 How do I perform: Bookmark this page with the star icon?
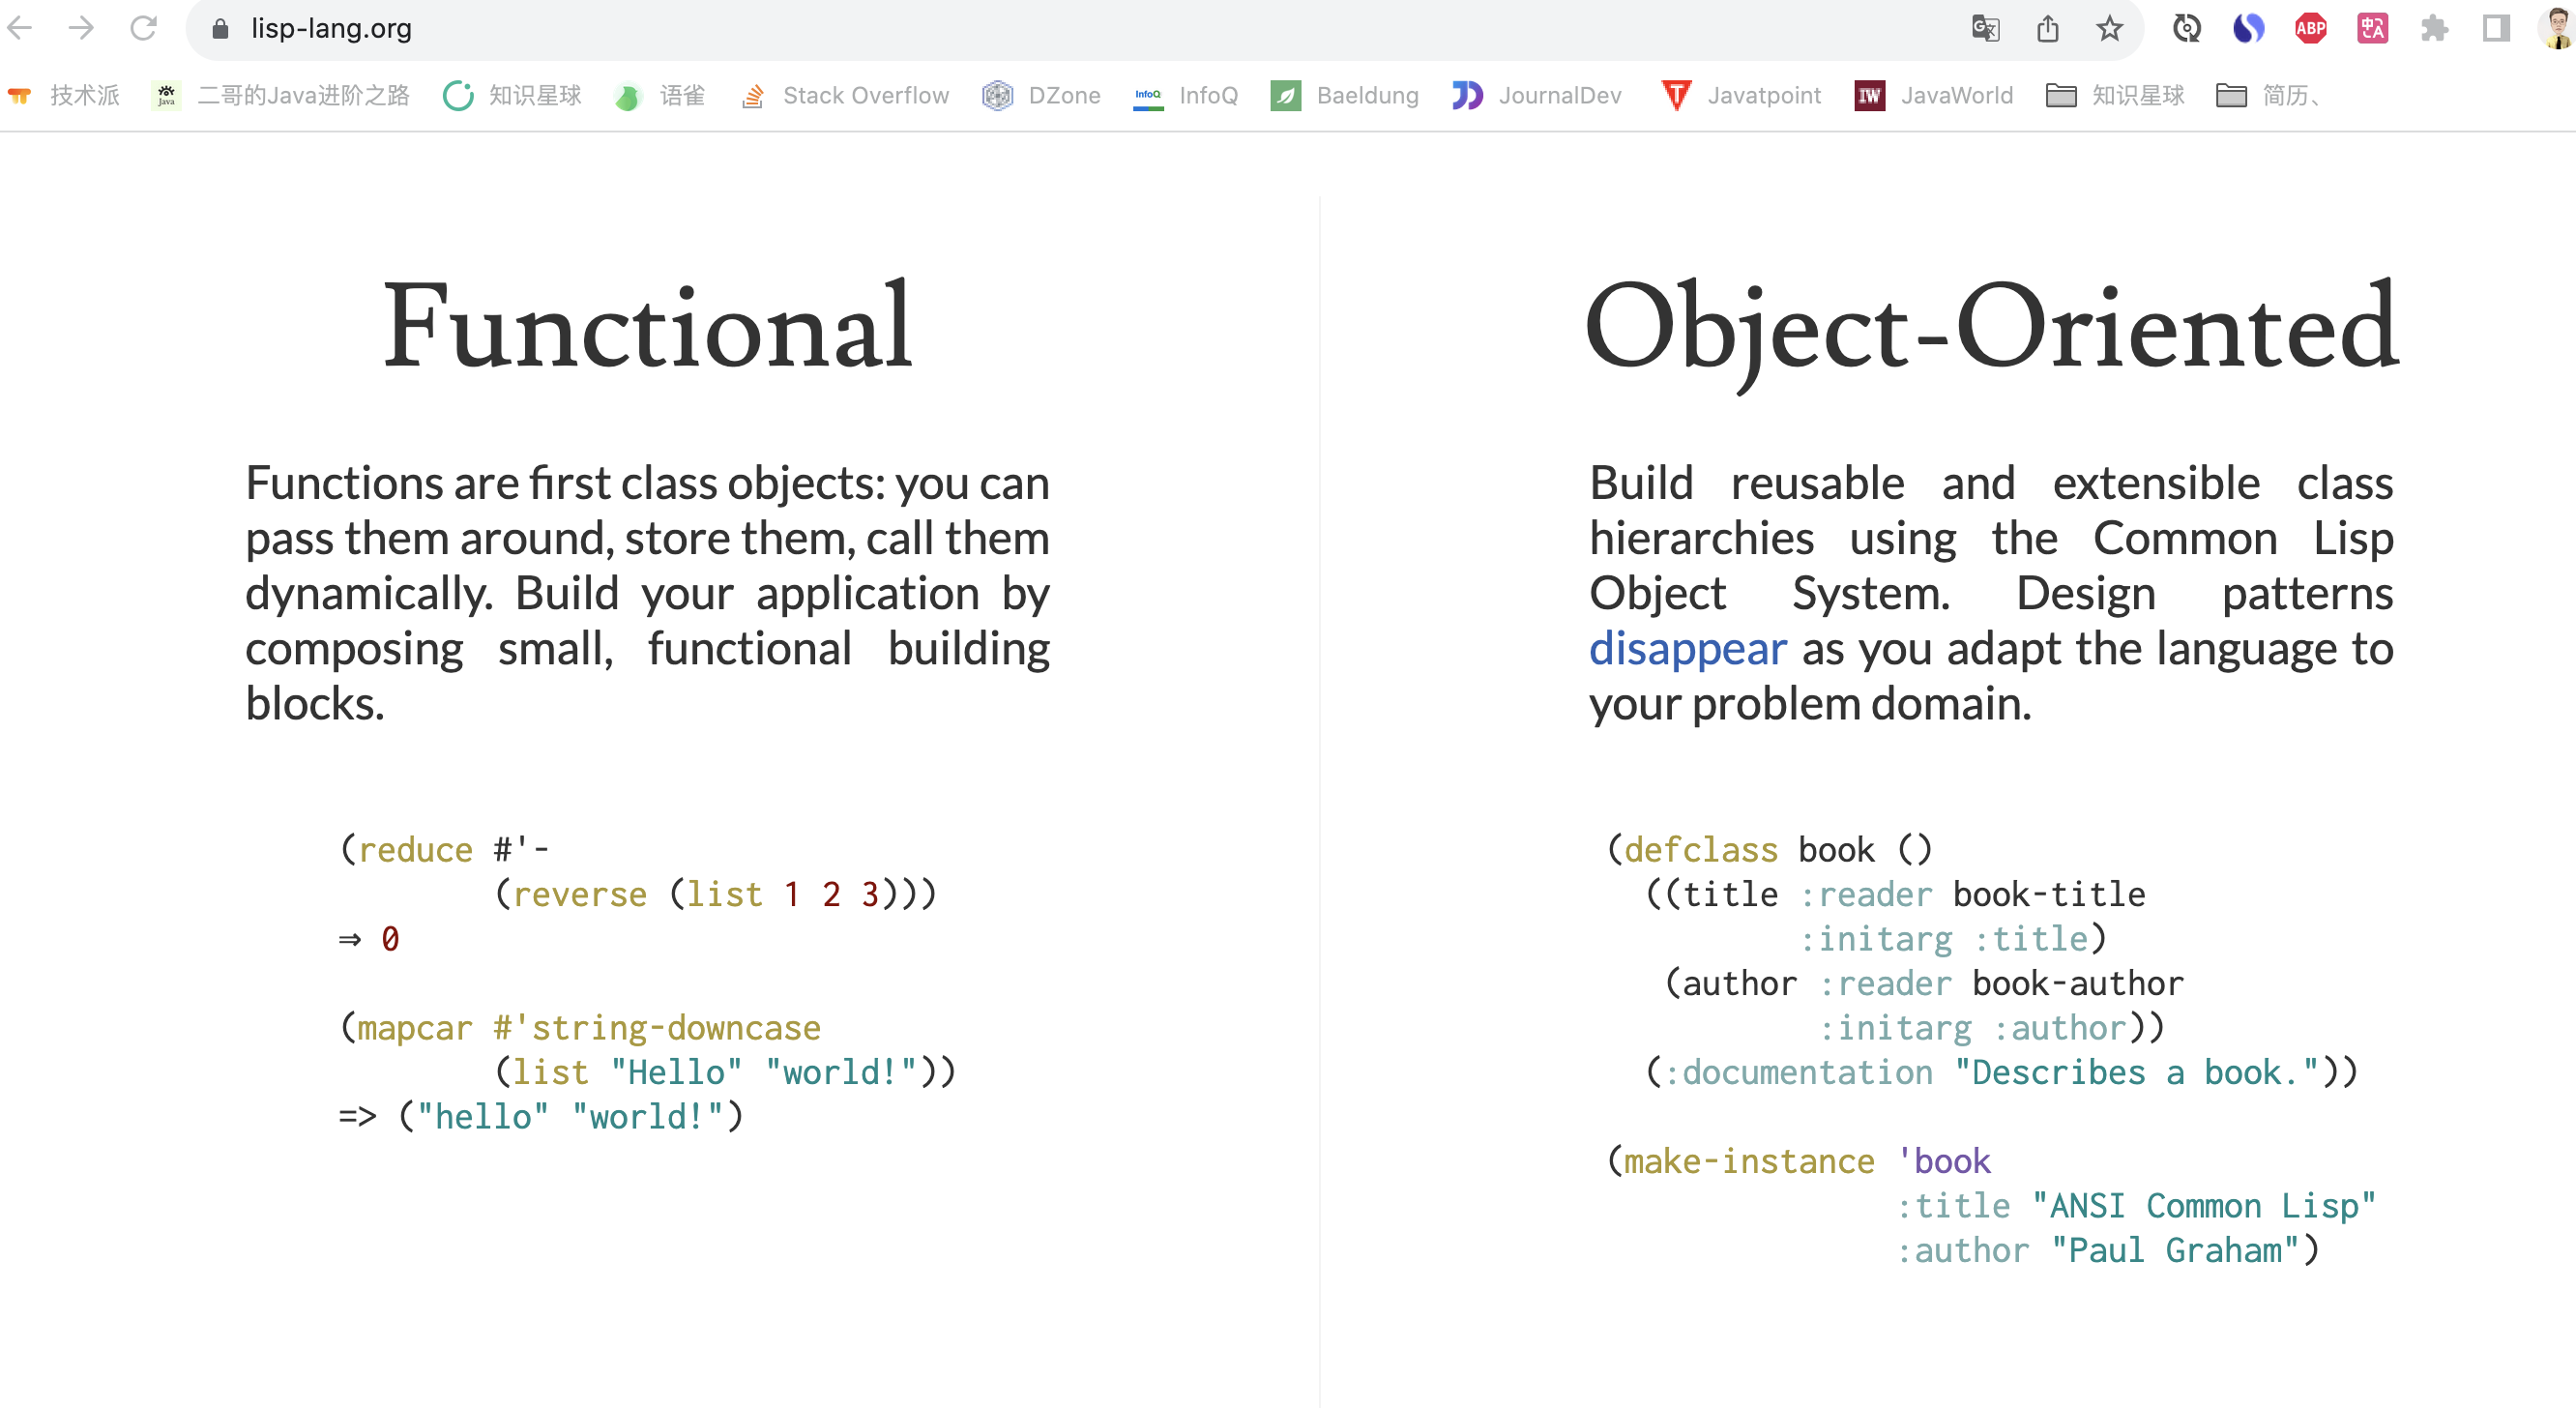2109,28
